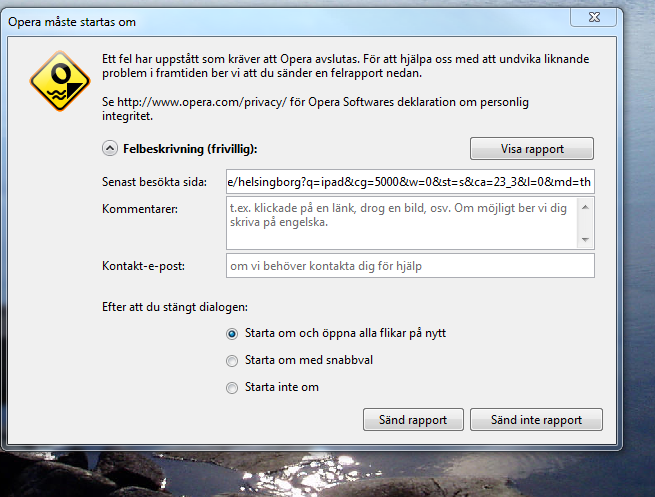The height and width of the screenshot is (497, 655).
Task: Collapse the Felbeskrivning section chevron
Action: click(110, 148)
